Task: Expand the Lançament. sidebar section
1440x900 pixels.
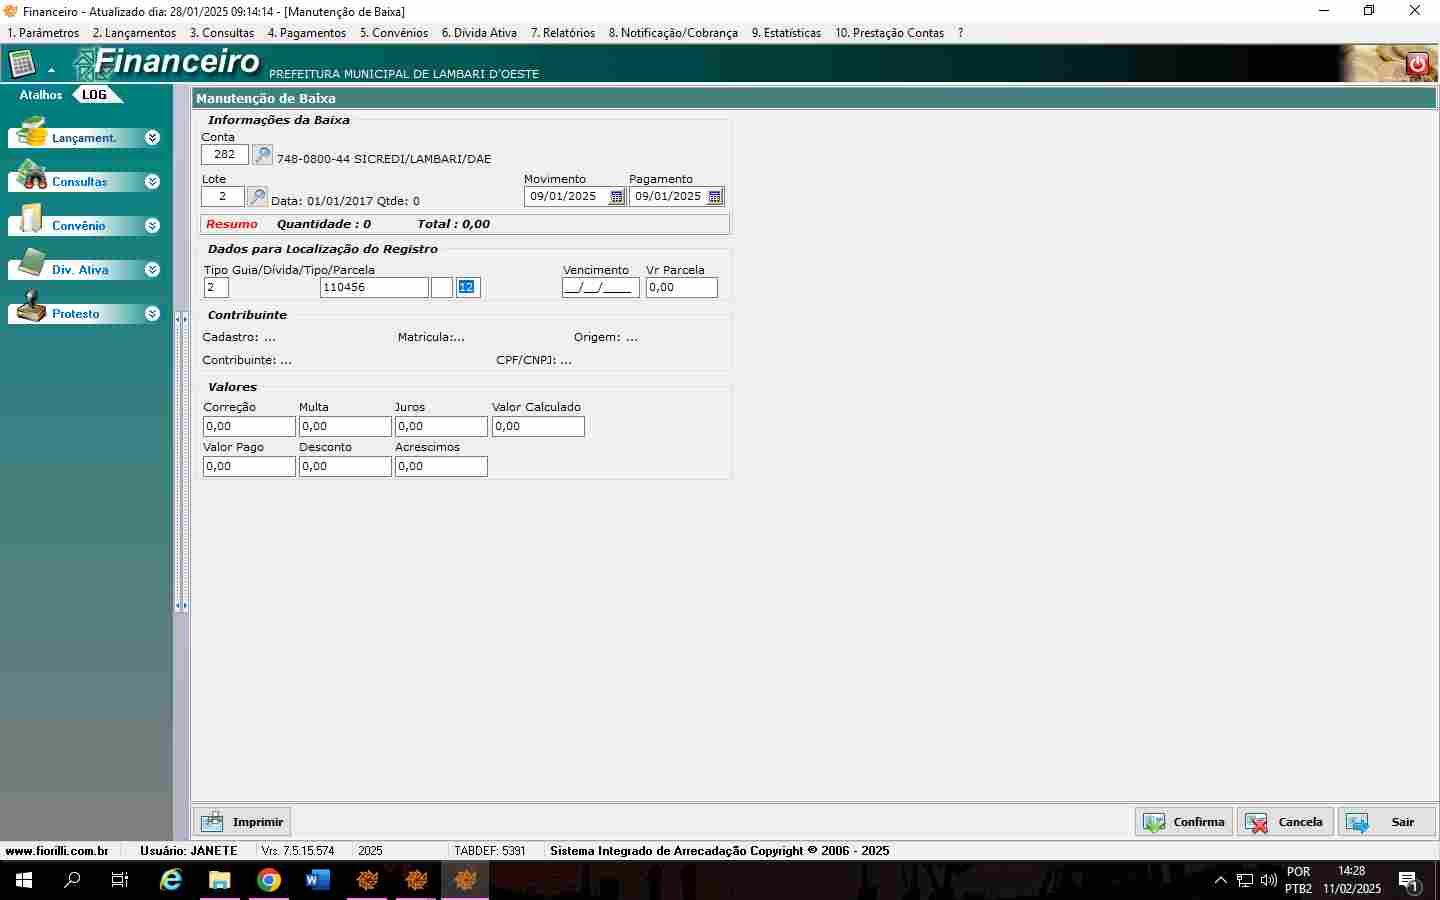Action: pos(152,138)
